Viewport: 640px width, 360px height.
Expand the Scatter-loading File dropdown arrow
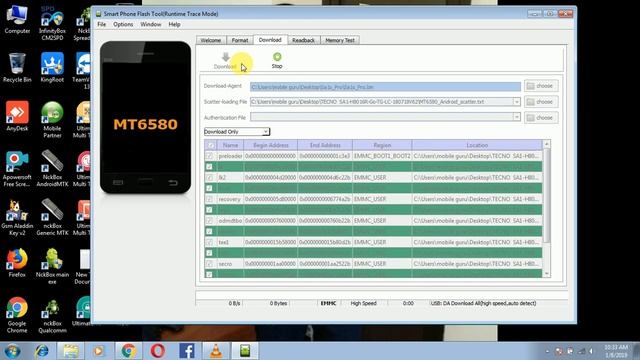[x=516, y=102]
